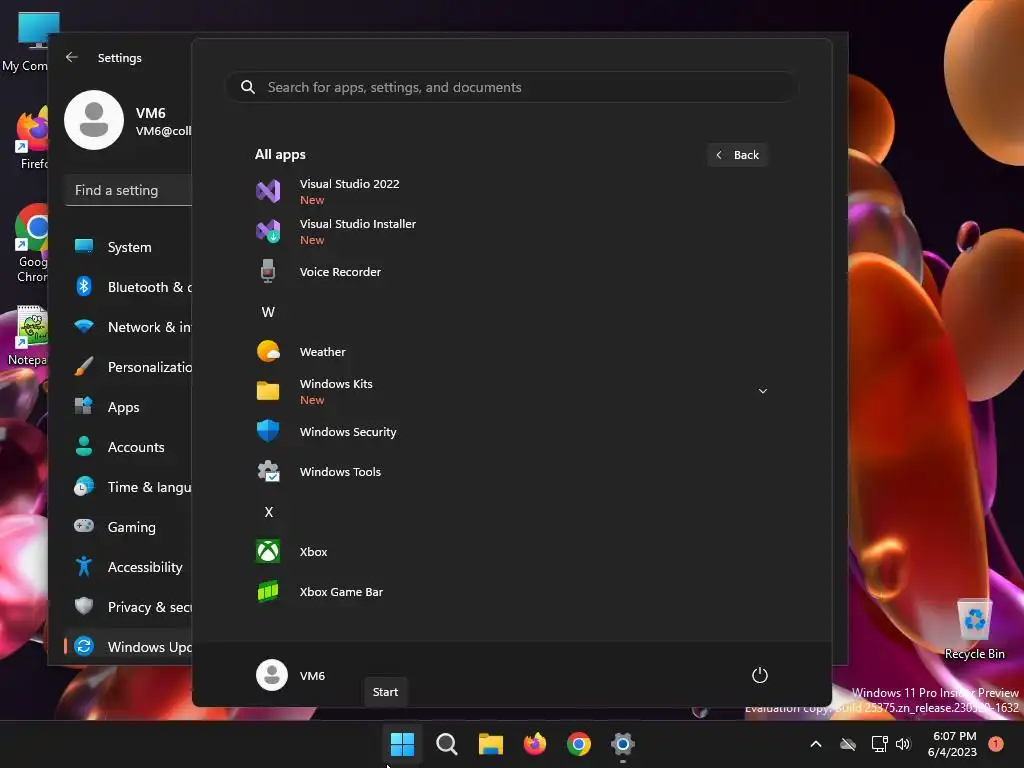The image size is (1024, 768).
Task: Open File Explorer from taskbar
Action: [490, 743]
